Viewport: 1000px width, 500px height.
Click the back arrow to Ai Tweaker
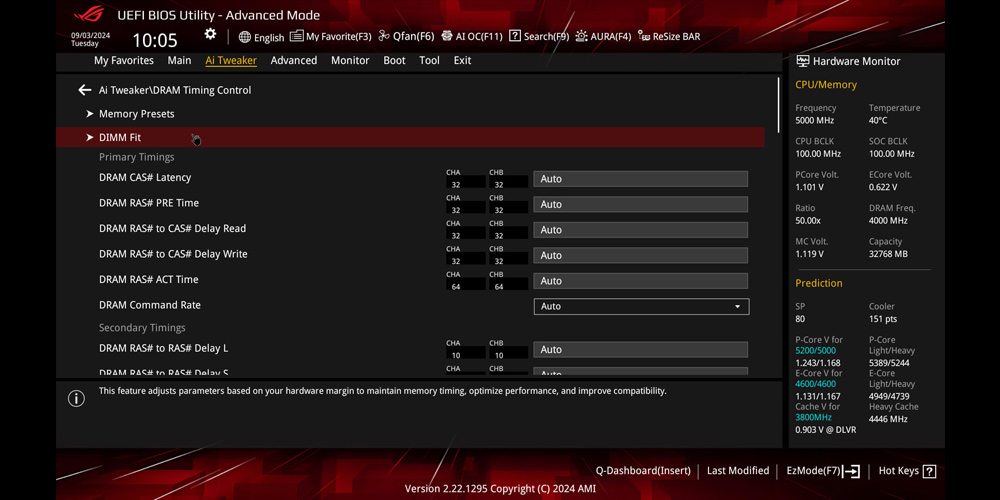pos(84,90)
